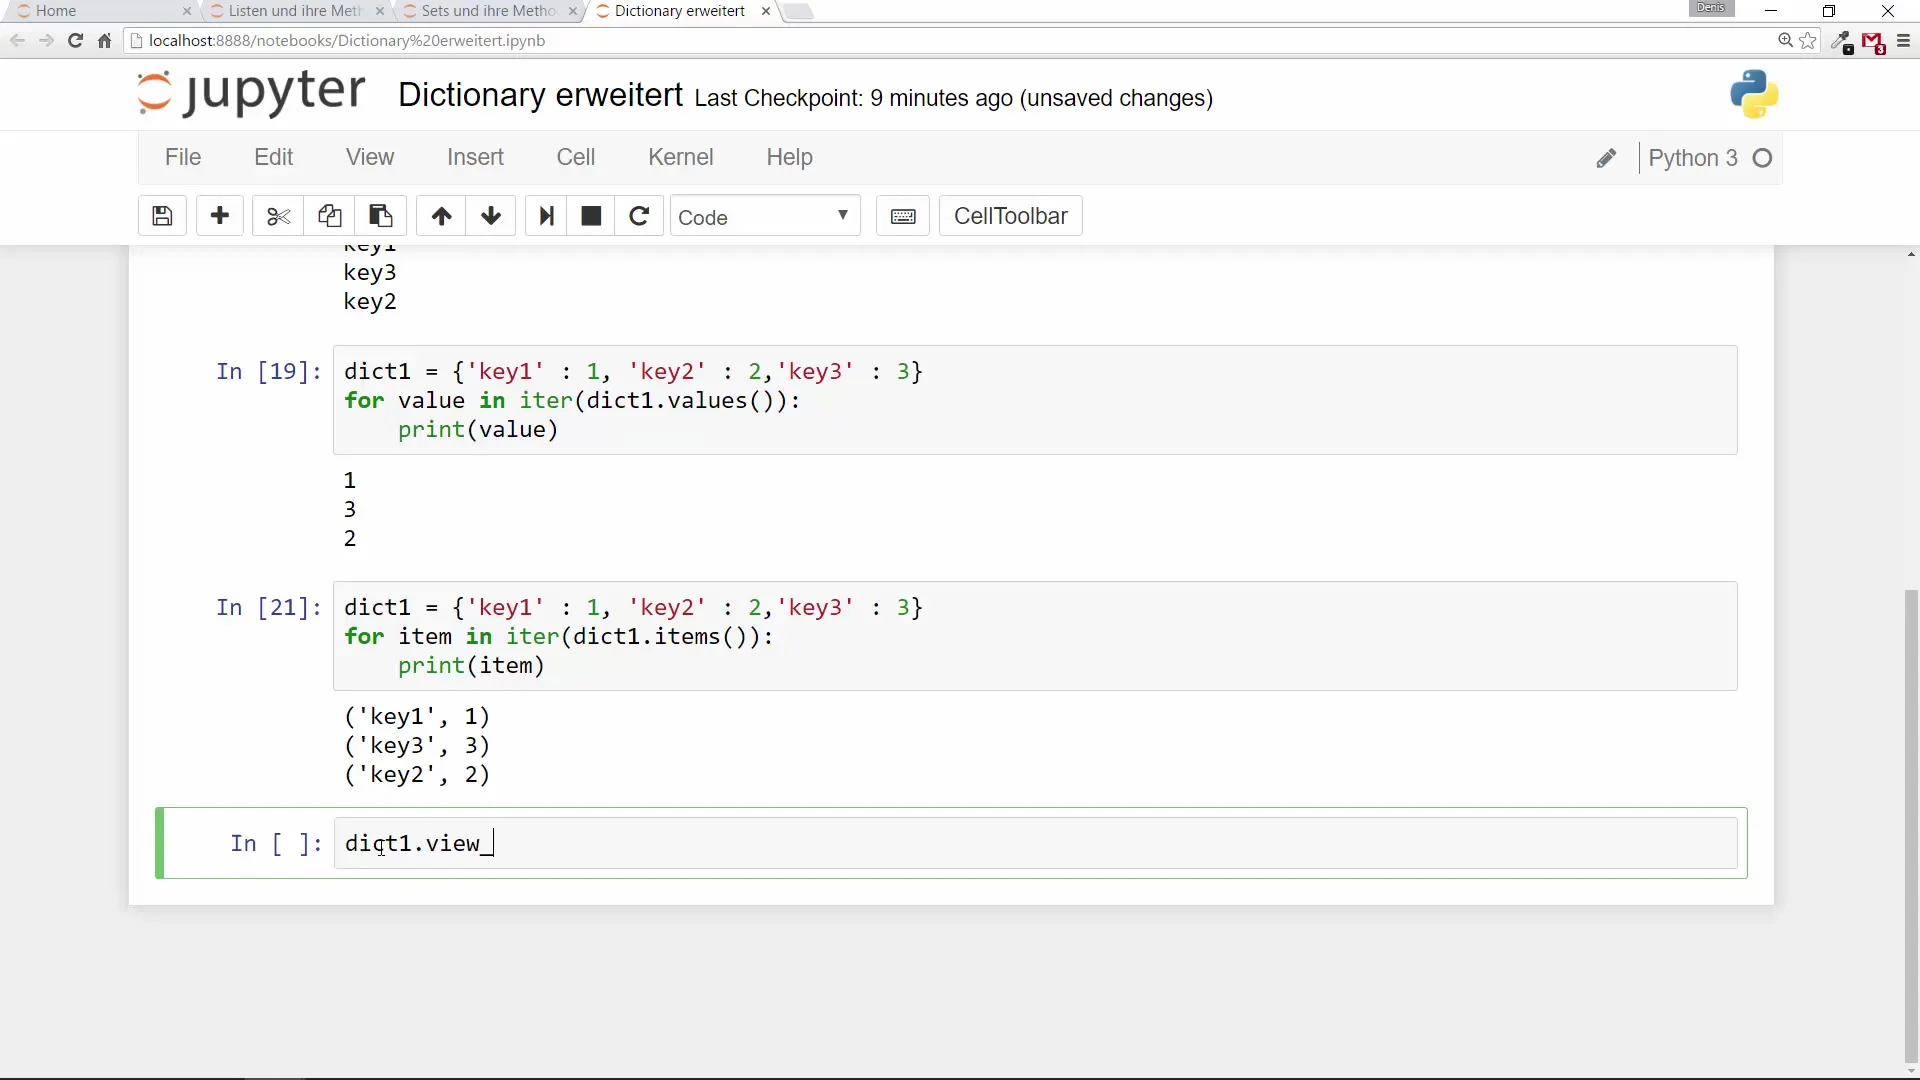
Task: Restart kernel with circular arrow icon
Action: click(x=639, y=216)
